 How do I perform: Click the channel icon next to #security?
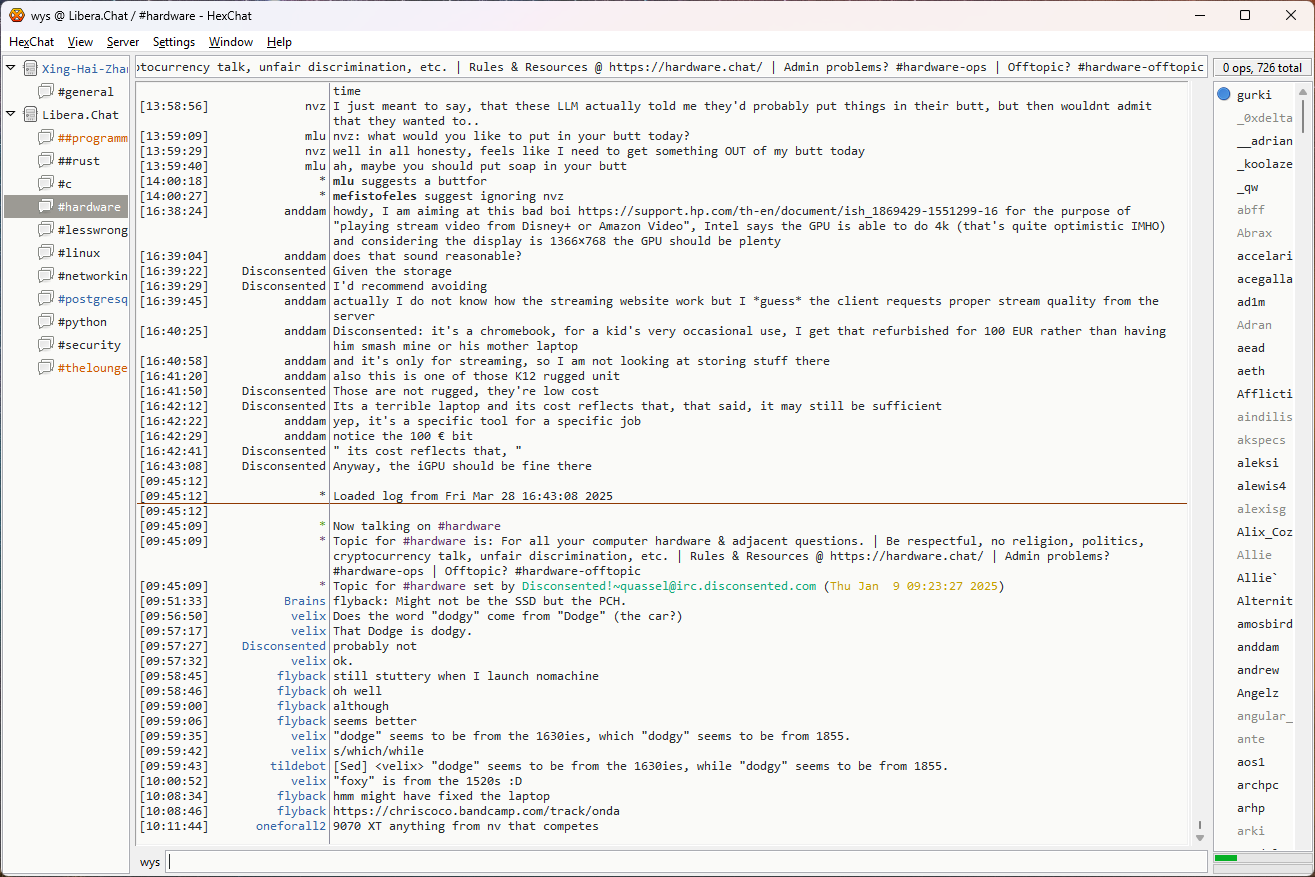pyautogui.click(x=46, y=345)
